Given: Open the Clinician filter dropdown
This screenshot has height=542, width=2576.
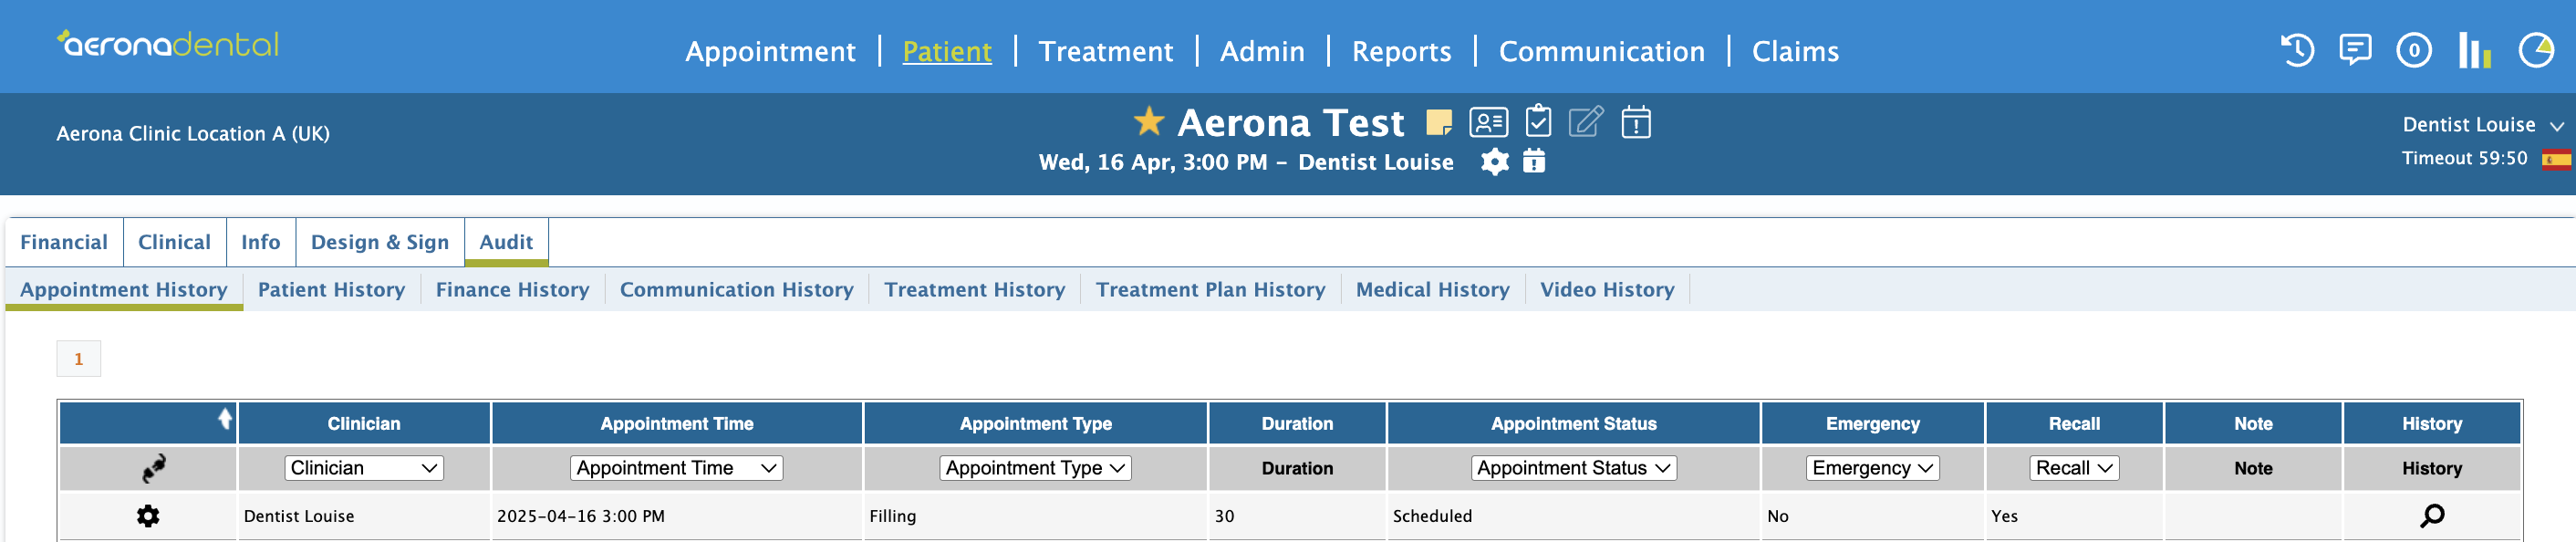Looking at the screenshot, I should (x=364, y=468).
